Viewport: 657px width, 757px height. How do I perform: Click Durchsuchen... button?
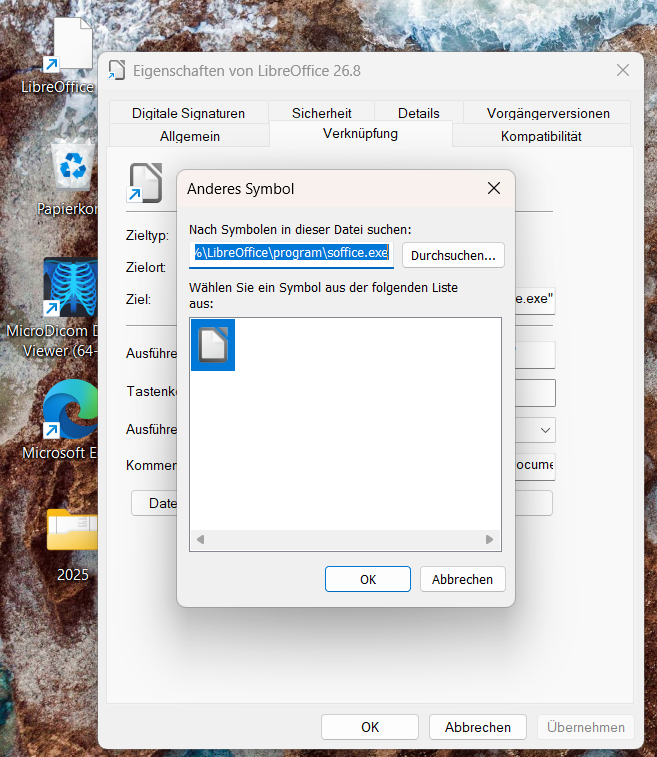point(453,255)
